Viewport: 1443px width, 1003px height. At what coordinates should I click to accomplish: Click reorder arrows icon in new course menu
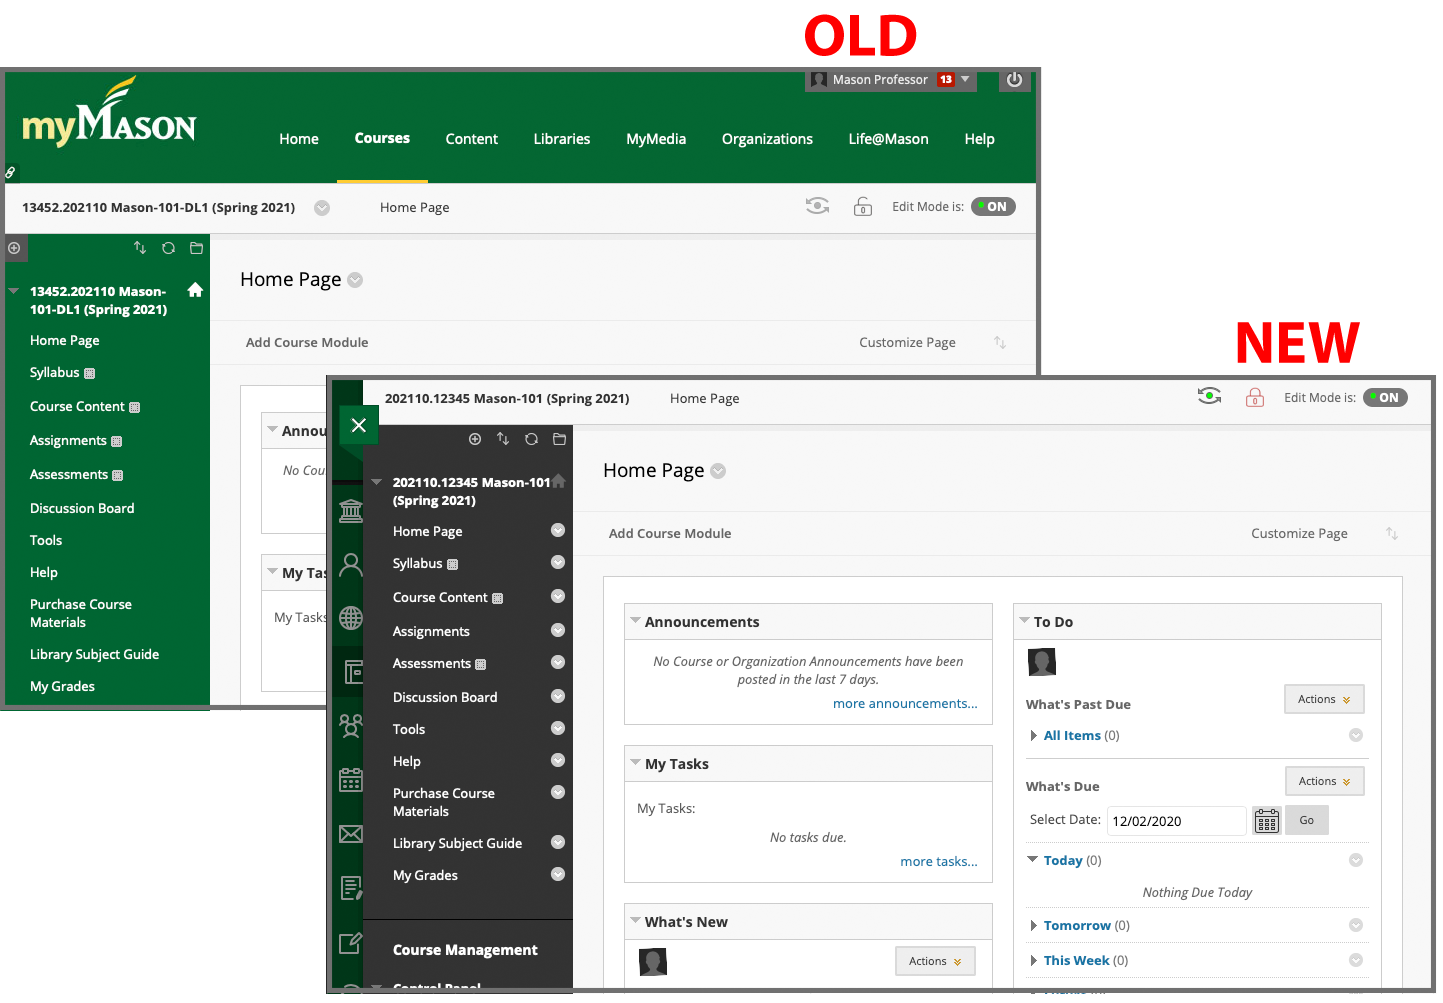(503, 439)
